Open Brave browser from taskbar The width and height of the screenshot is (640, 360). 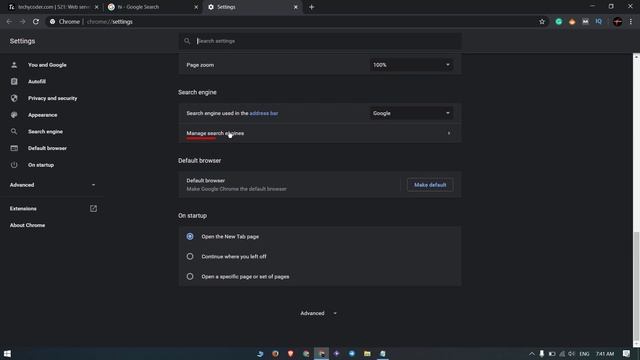pyautogui.click(x=290, y=353)
